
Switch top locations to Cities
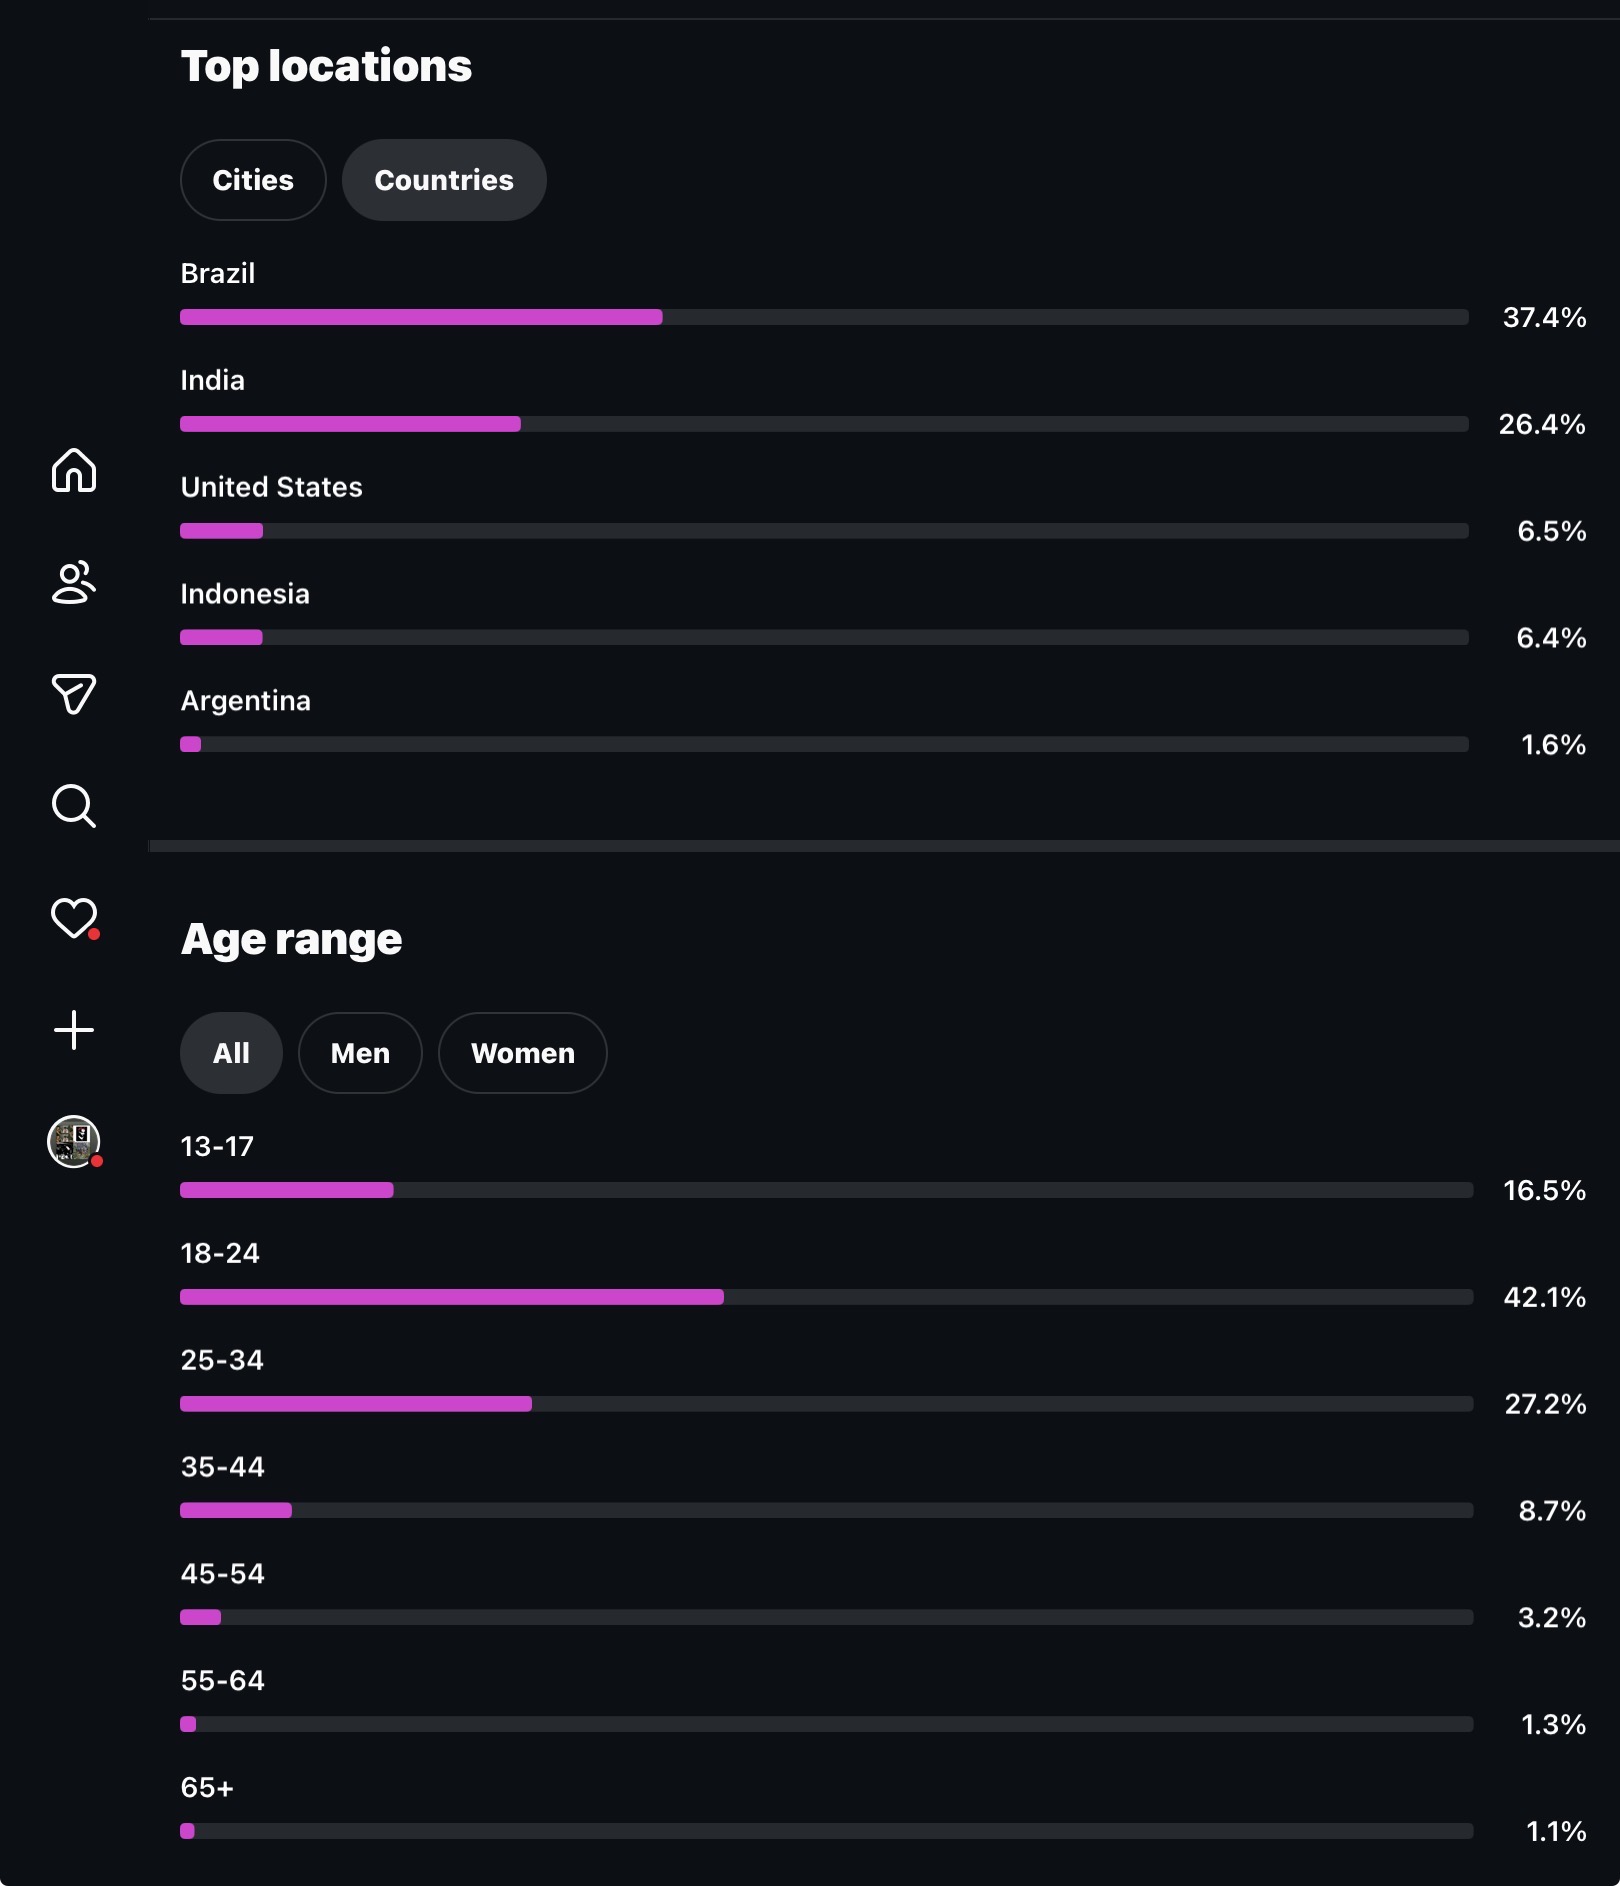[253, 180]
